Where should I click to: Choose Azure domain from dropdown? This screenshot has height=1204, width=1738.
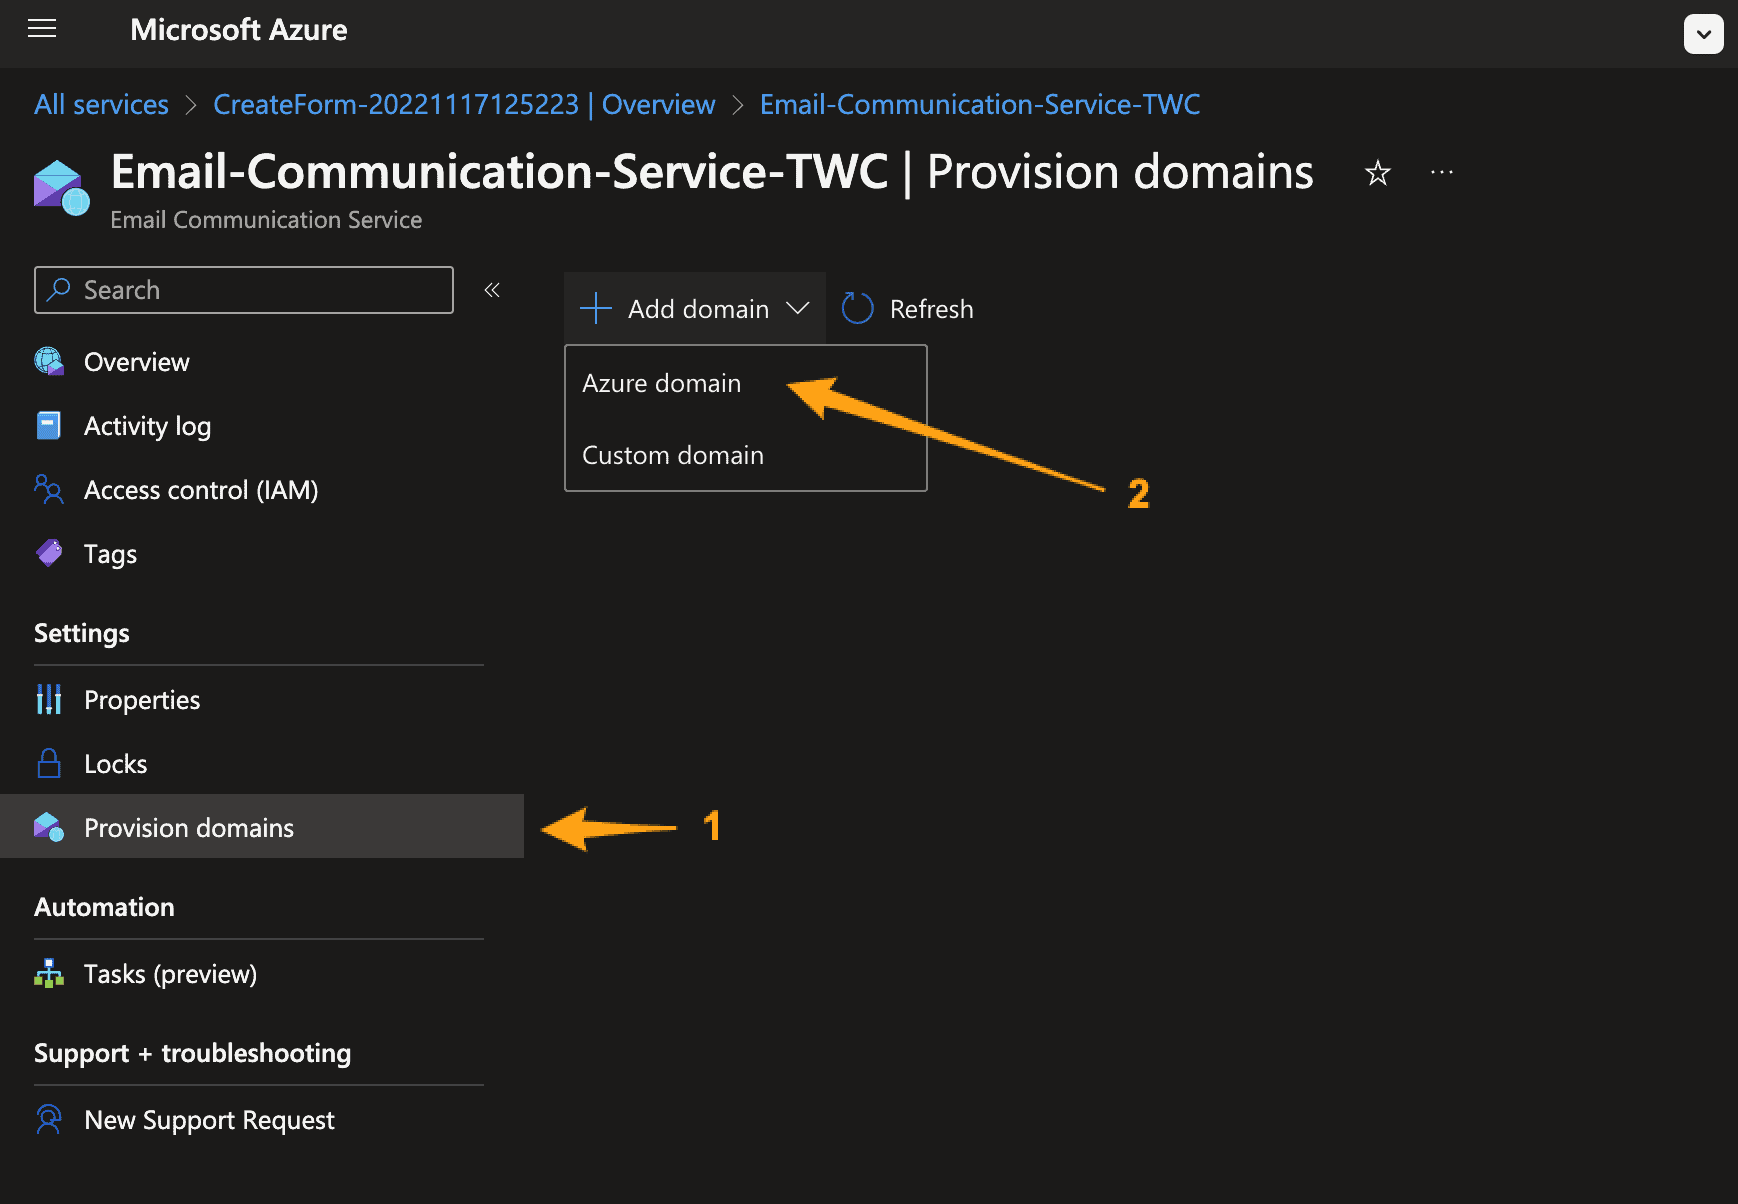746,383
